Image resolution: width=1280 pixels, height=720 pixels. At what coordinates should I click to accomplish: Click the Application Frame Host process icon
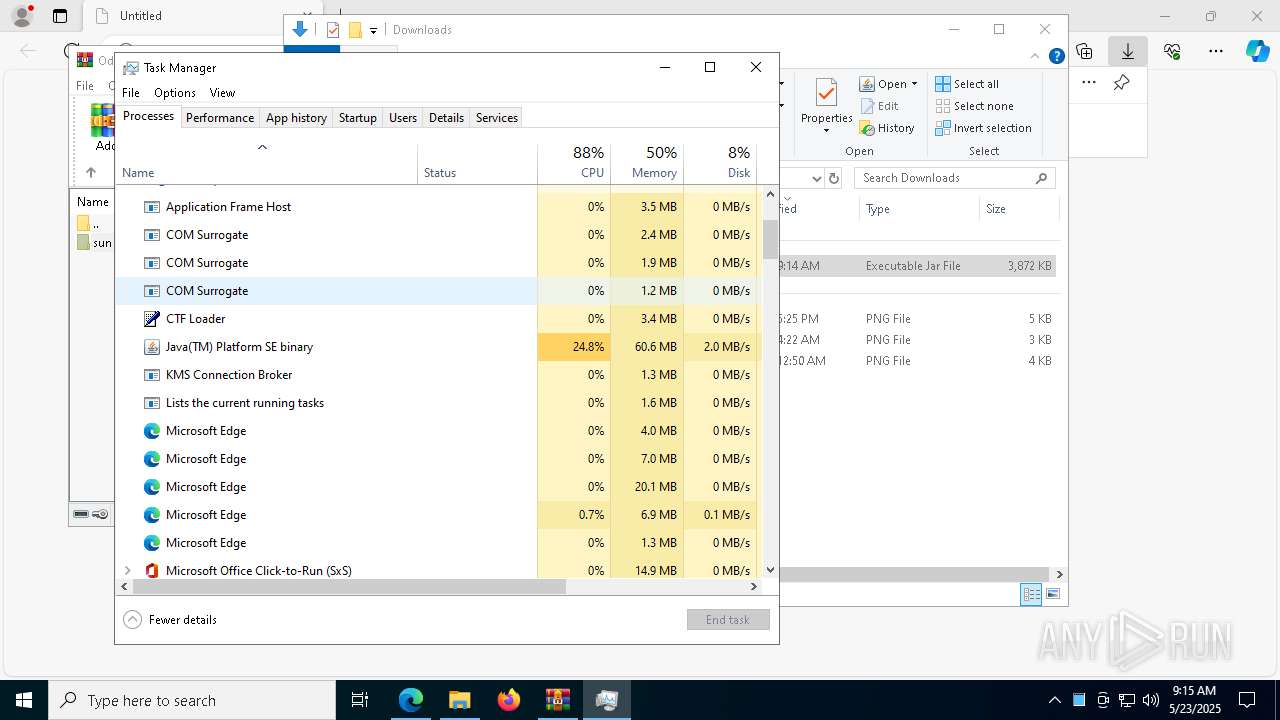point(152,207)
